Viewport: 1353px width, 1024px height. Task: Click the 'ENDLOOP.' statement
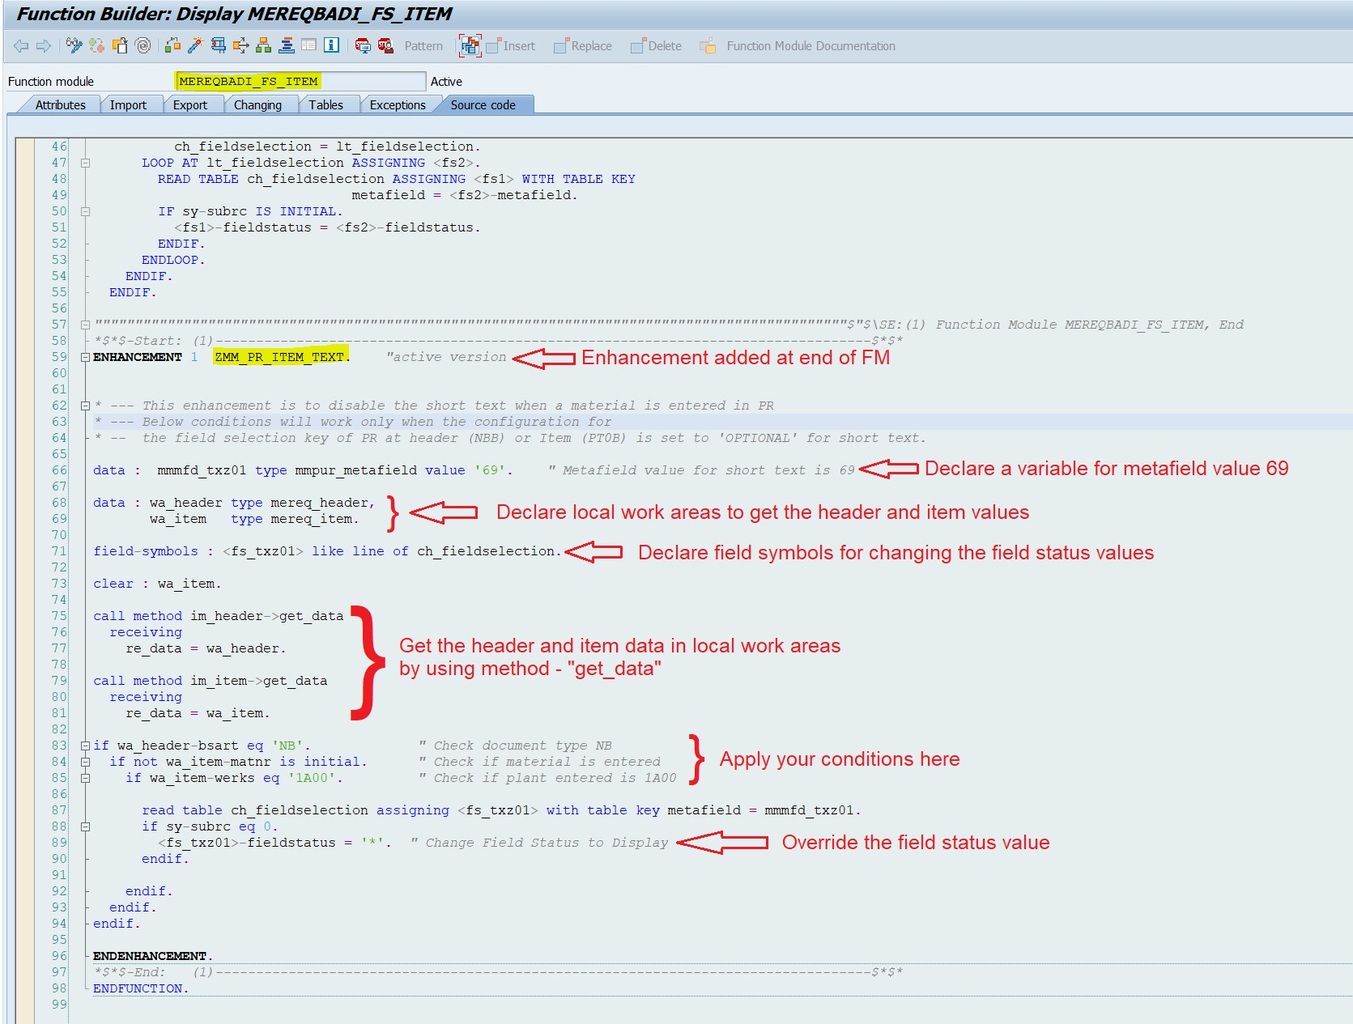coord(173,260)
